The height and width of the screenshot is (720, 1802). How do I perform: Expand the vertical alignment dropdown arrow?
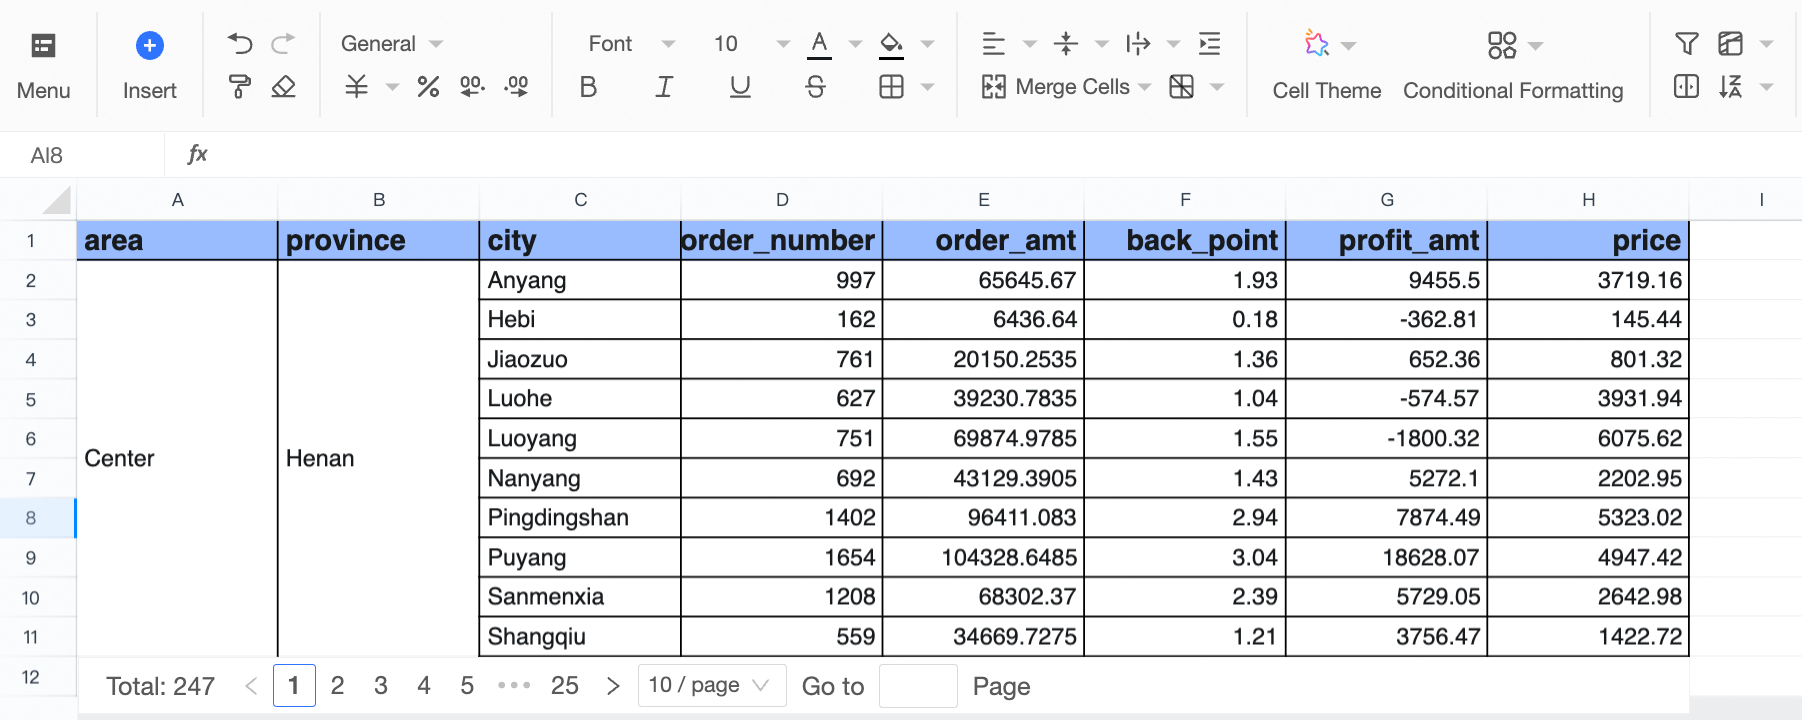point(1102,44)
